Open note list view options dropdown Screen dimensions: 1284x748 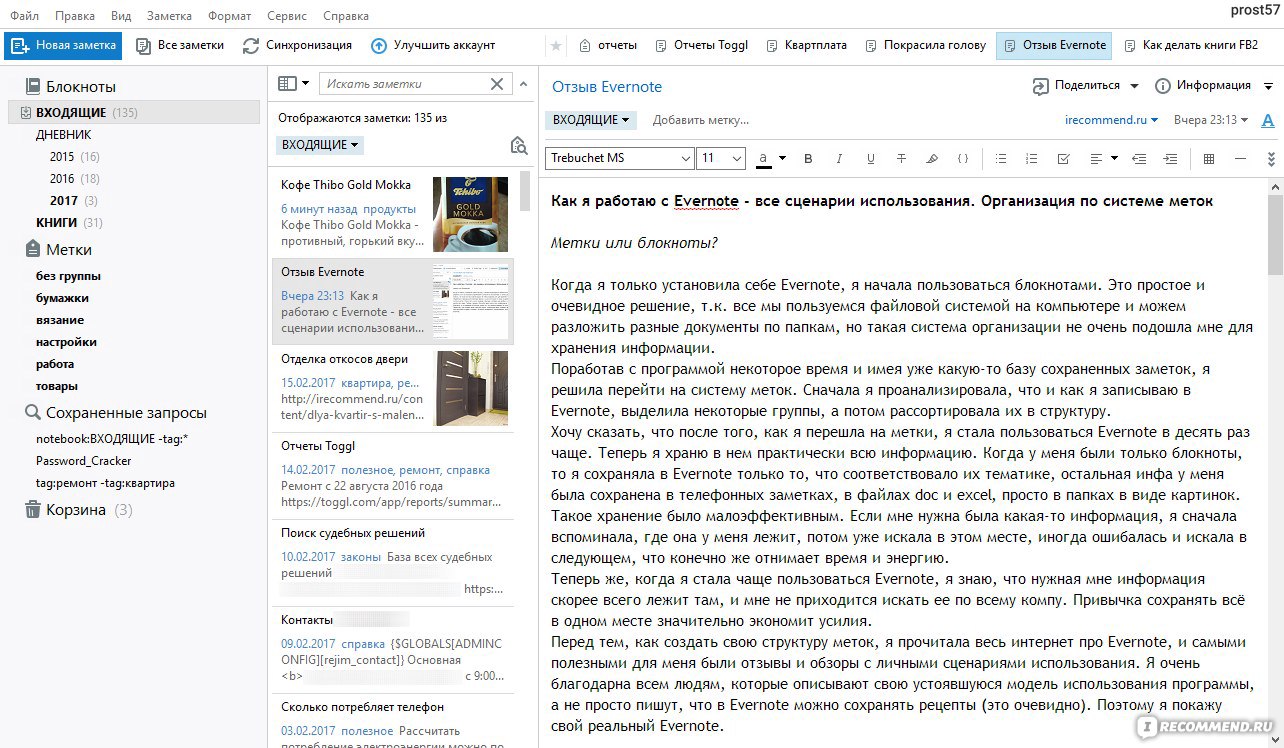pos(293,84)
